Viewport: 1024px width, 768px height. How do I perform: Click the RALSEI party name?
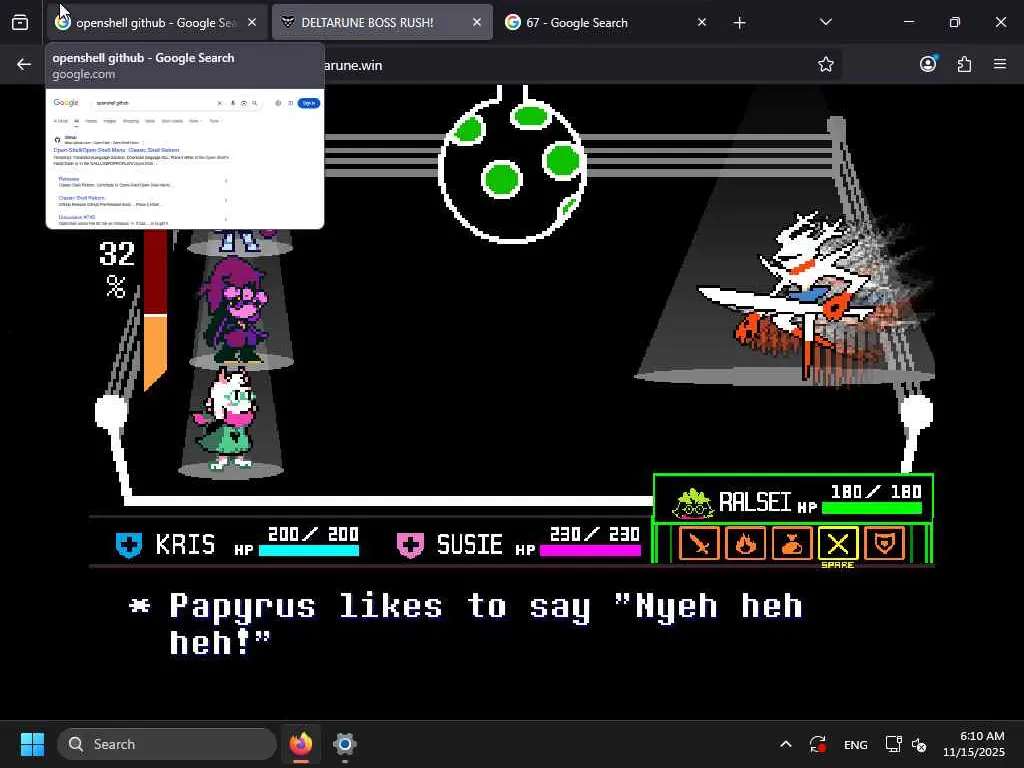tap(754, 502)
